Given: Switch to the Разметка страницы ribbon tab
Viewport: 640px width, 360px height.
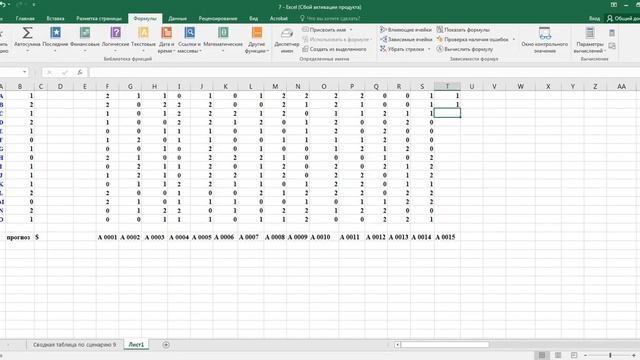Looking at the screenshot, I should pos(99,18).
